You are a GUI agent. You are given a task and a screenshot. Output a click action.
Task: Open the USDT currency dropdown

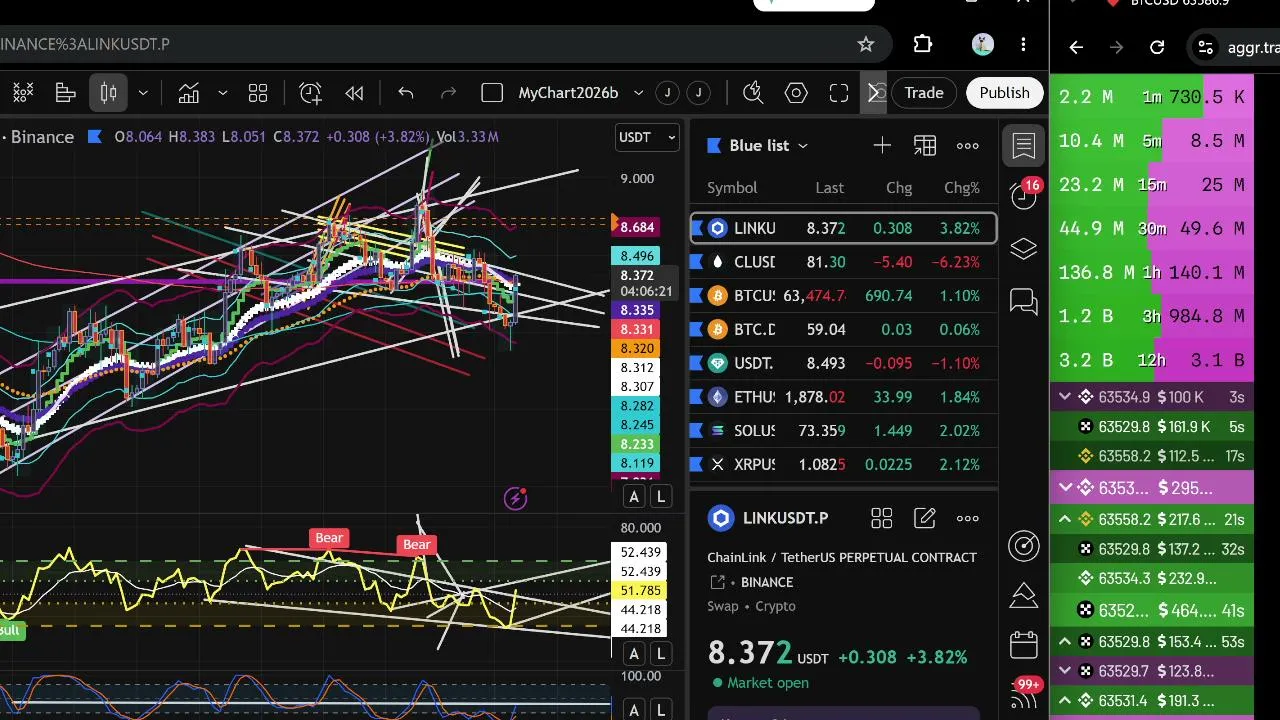[647, 137]
